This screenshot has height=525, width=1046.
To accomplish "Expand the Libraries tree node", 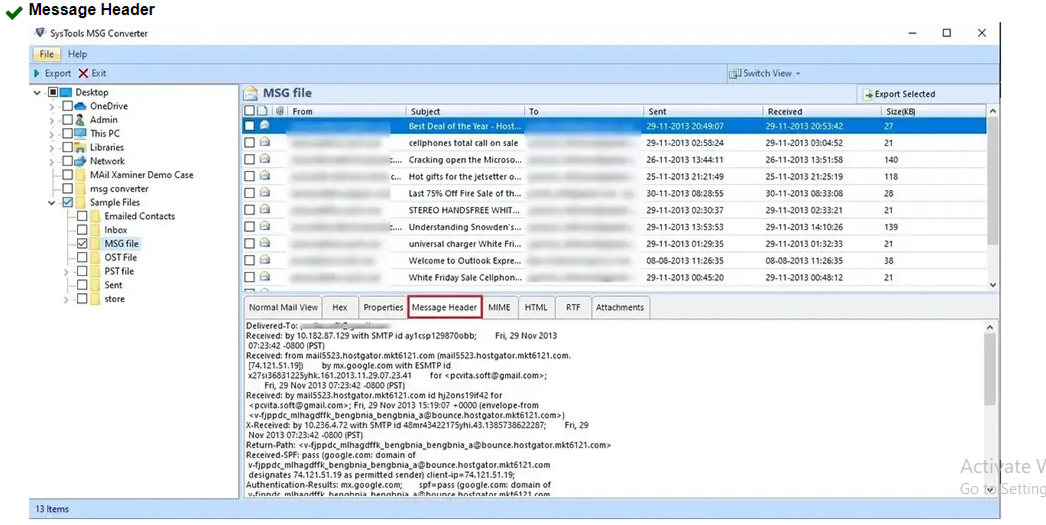I will pos(52,147).
